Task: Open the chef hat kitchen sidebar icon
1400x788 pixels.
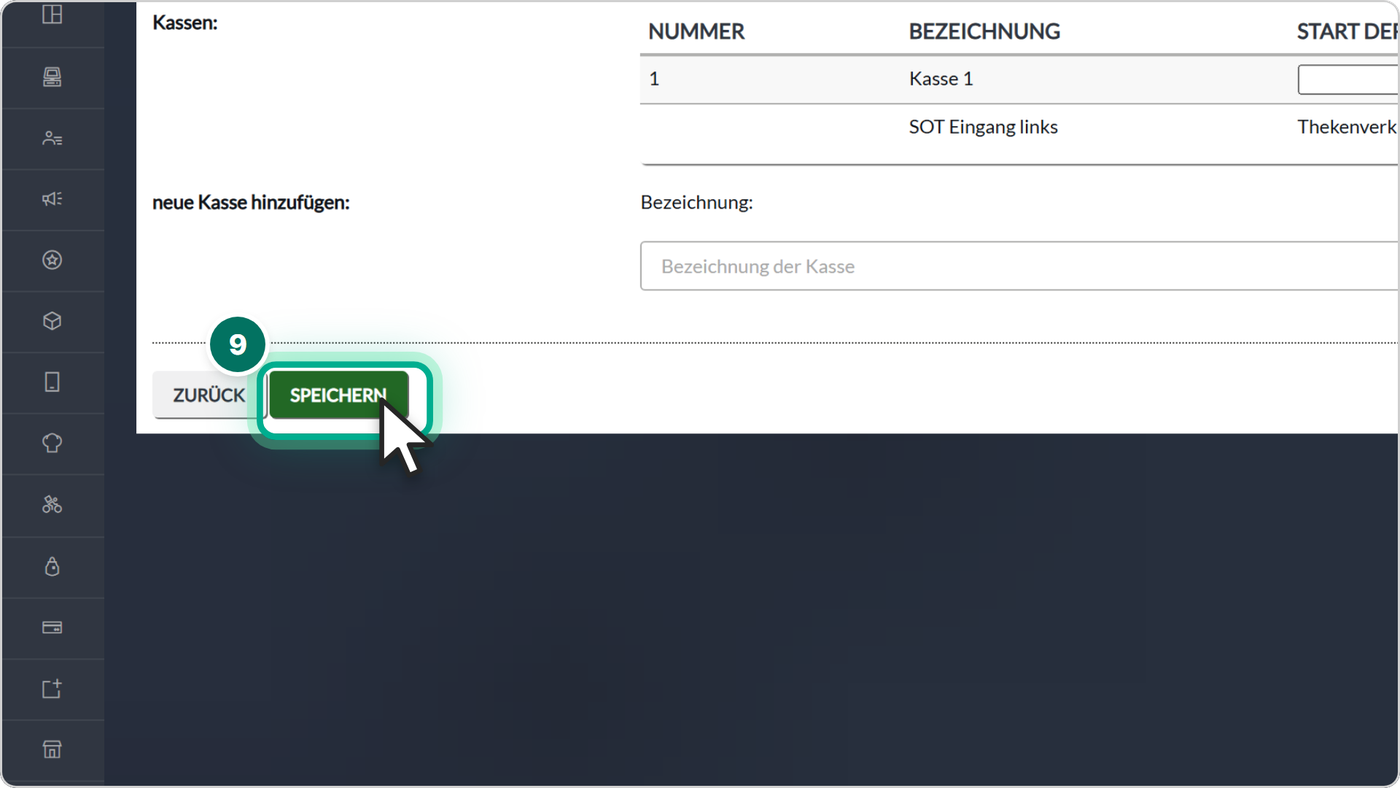Action: coord(52,443)
